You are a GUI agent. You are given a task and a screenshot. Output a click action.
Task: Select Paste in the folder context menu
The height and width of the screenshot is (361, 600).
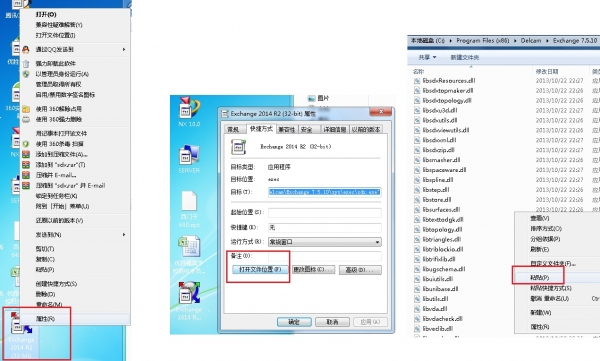(540, 278)
